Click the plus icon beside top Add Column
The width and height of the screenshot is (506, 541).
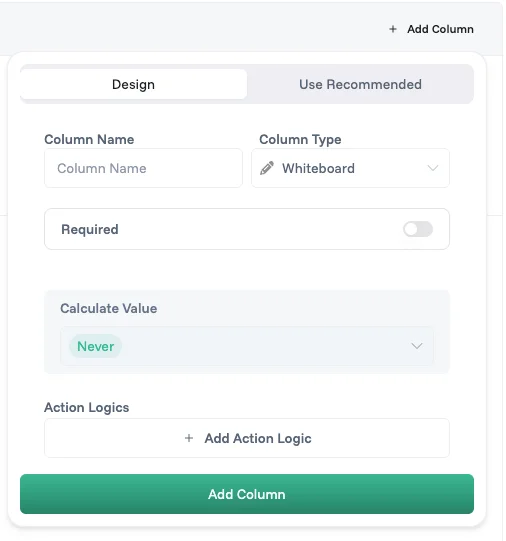coord(393,29)
